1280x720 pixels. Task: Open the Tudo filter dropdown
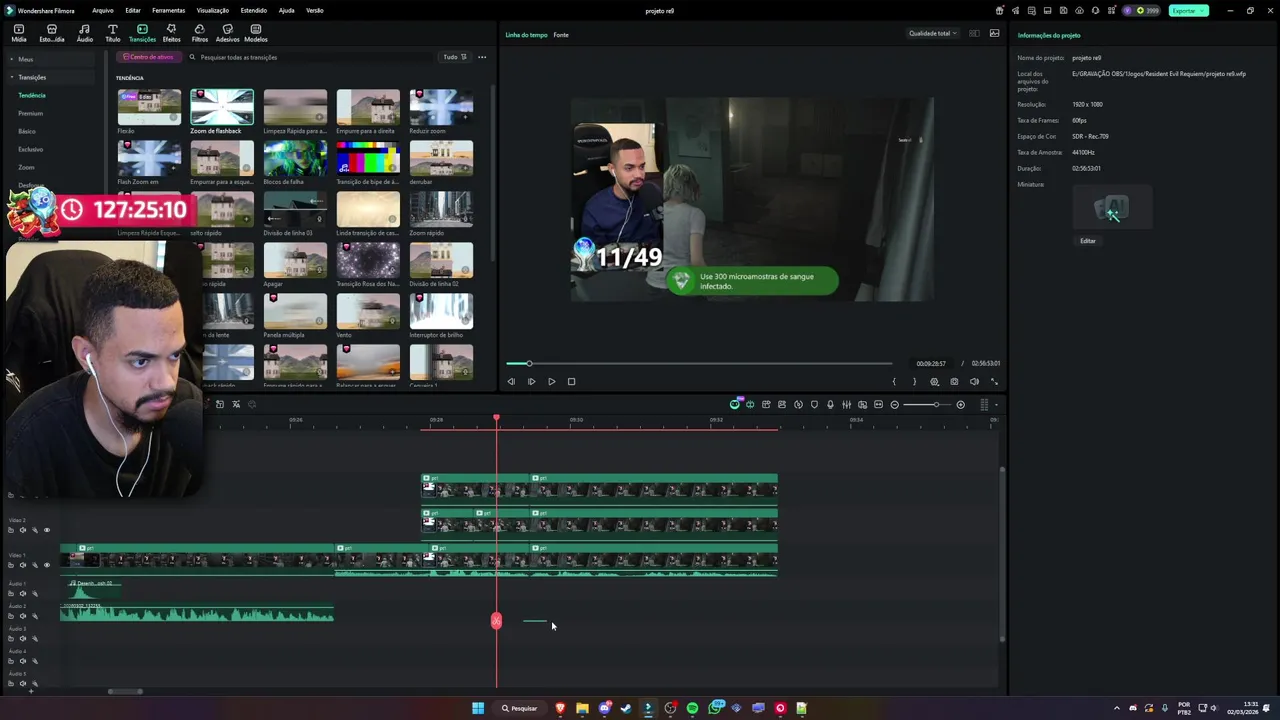coord(455,57)
